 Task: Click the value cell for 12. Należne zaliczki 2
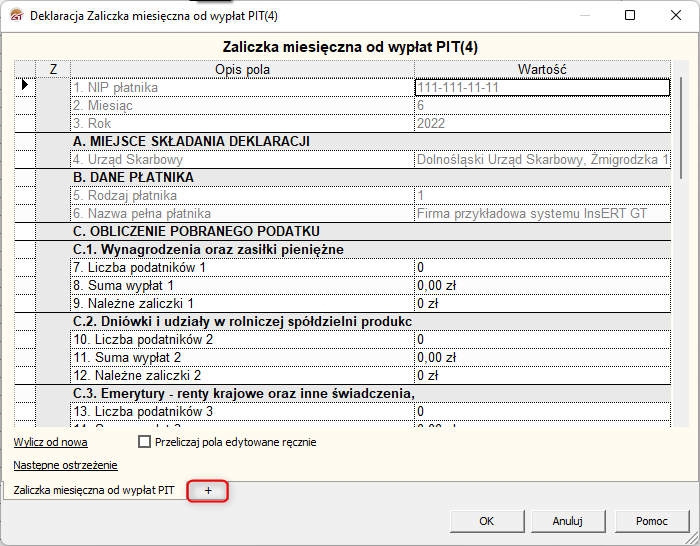542,375
